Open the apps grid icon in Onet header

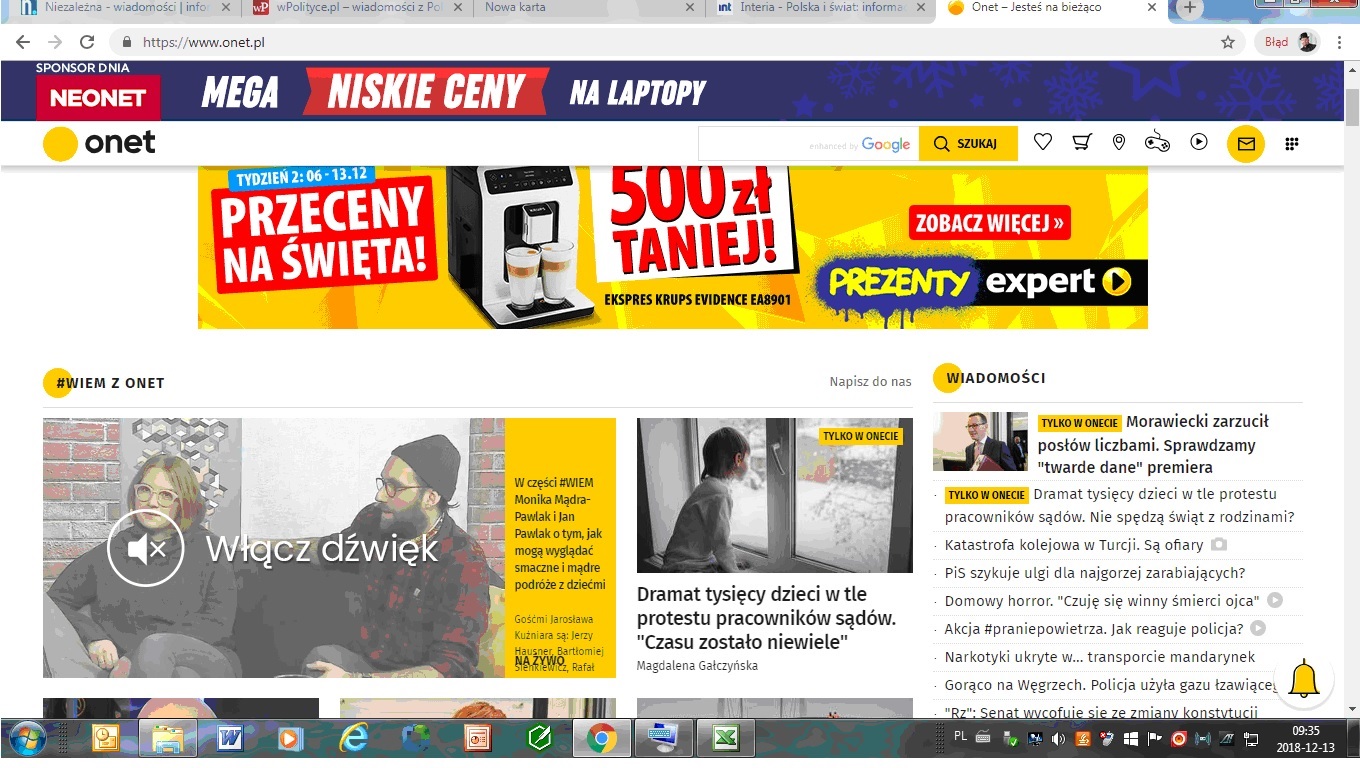(x=1291, y=144)
